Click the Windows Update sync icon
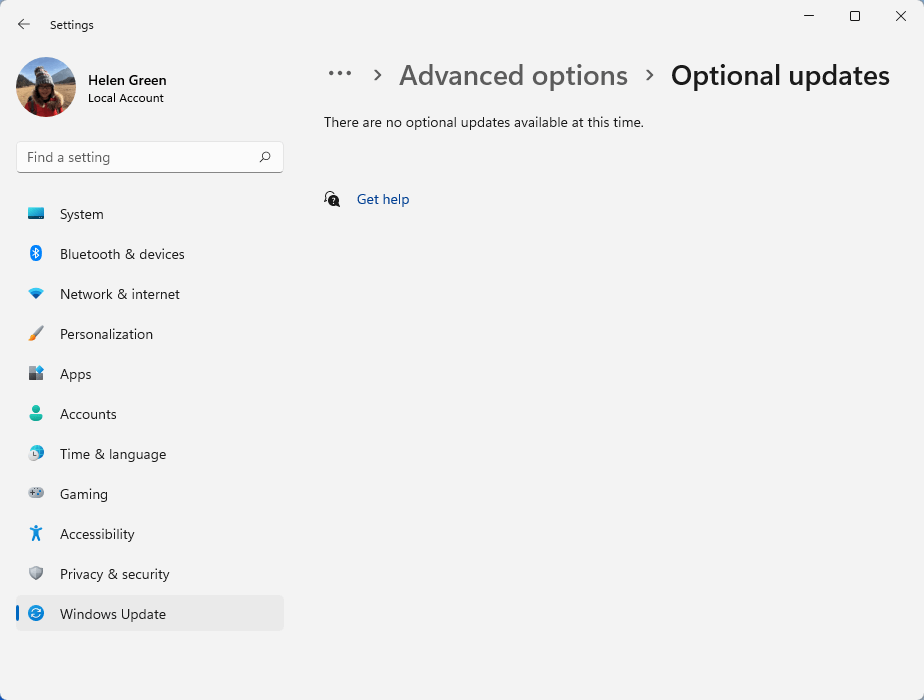Image resolution: width=924 pixels, height=700 pixels. [x=36, y=614]
